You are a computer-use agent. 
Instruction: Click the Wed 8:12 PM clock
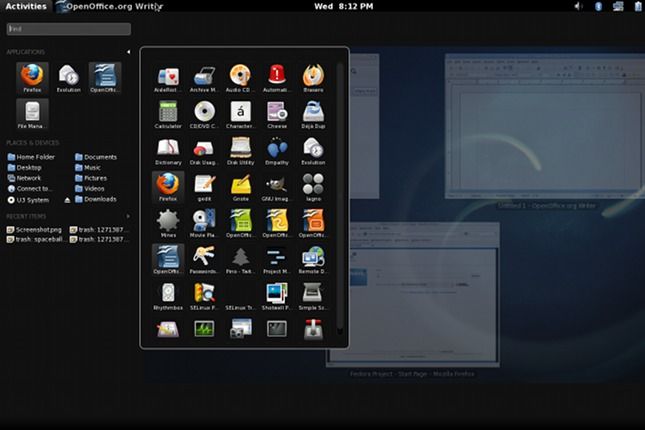(343, 6)
